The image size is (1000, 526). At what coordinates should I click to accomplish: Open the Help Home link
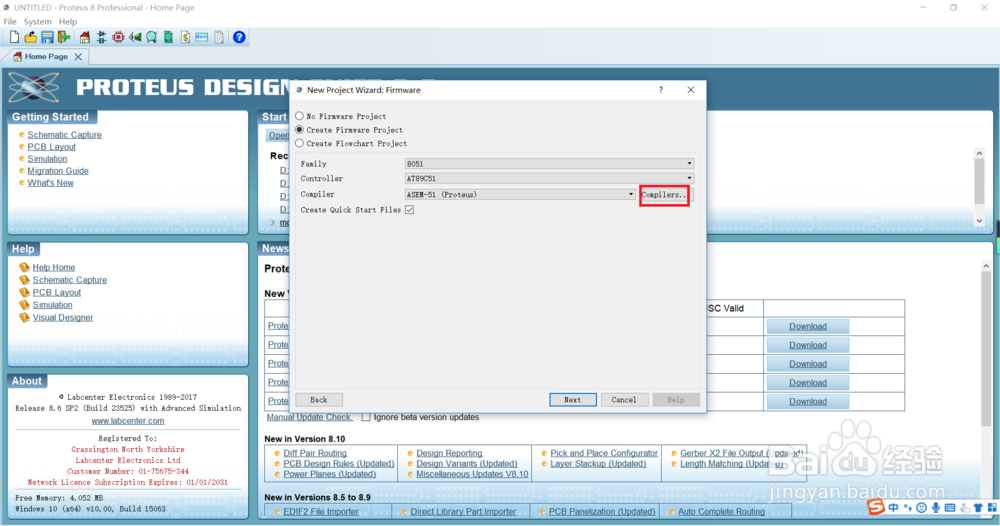pos(54,267)
